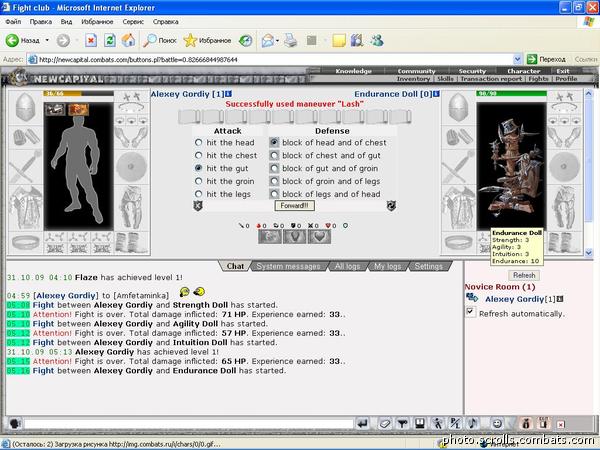600x450 pixels.
Task: Open the Файл menu
Action: (x=13, y=22)
